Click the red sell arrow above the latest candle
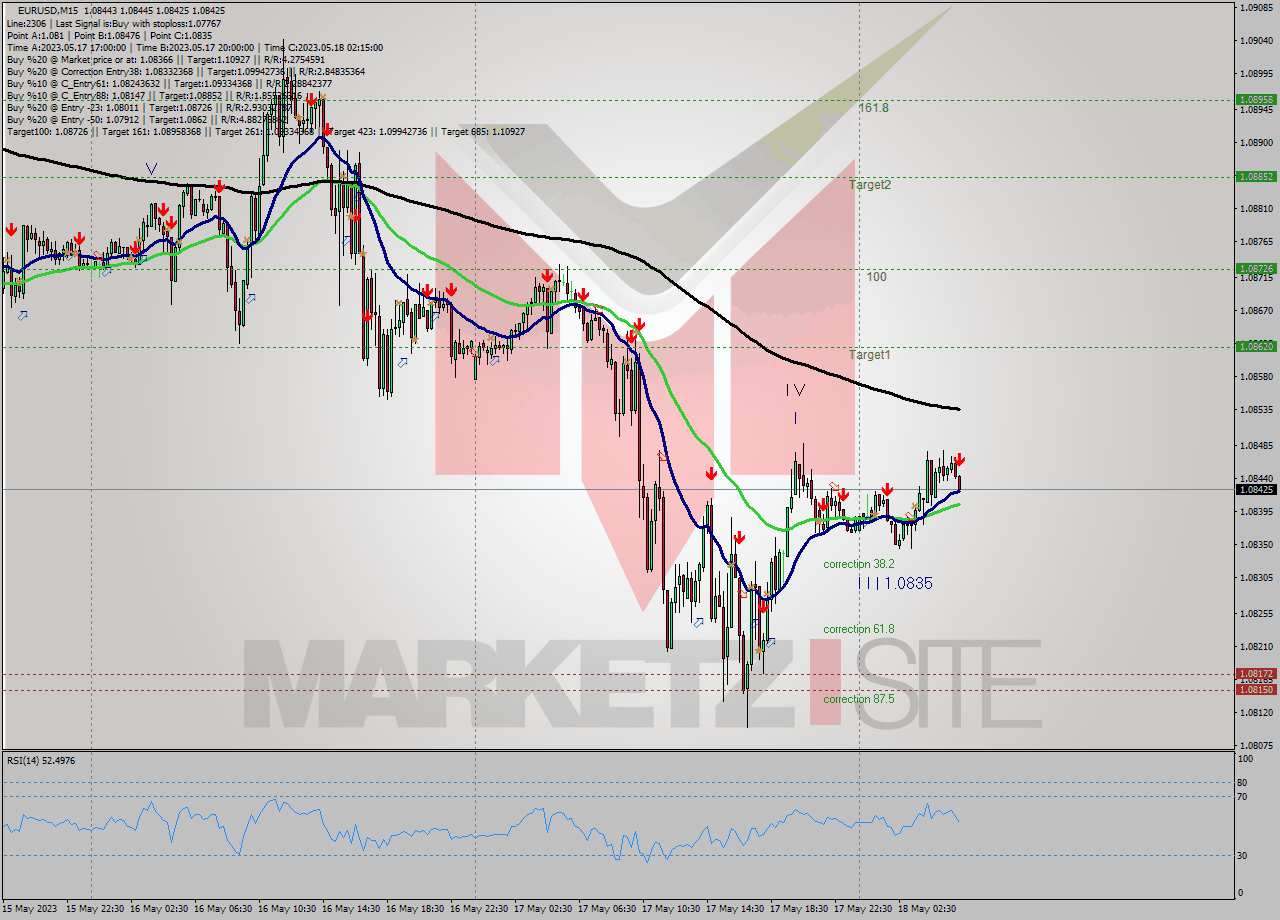This screenshot has height=920, width=1280. (x=958, y=460)
